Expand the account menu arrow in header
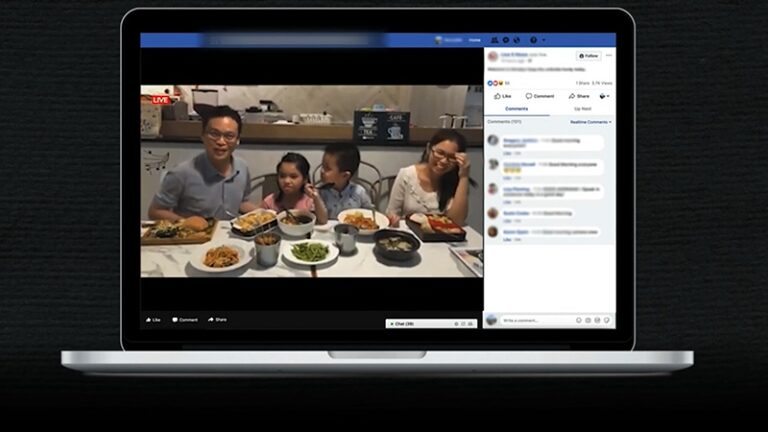768x432 pixels. pyautogui.click(x=544, y=40)
